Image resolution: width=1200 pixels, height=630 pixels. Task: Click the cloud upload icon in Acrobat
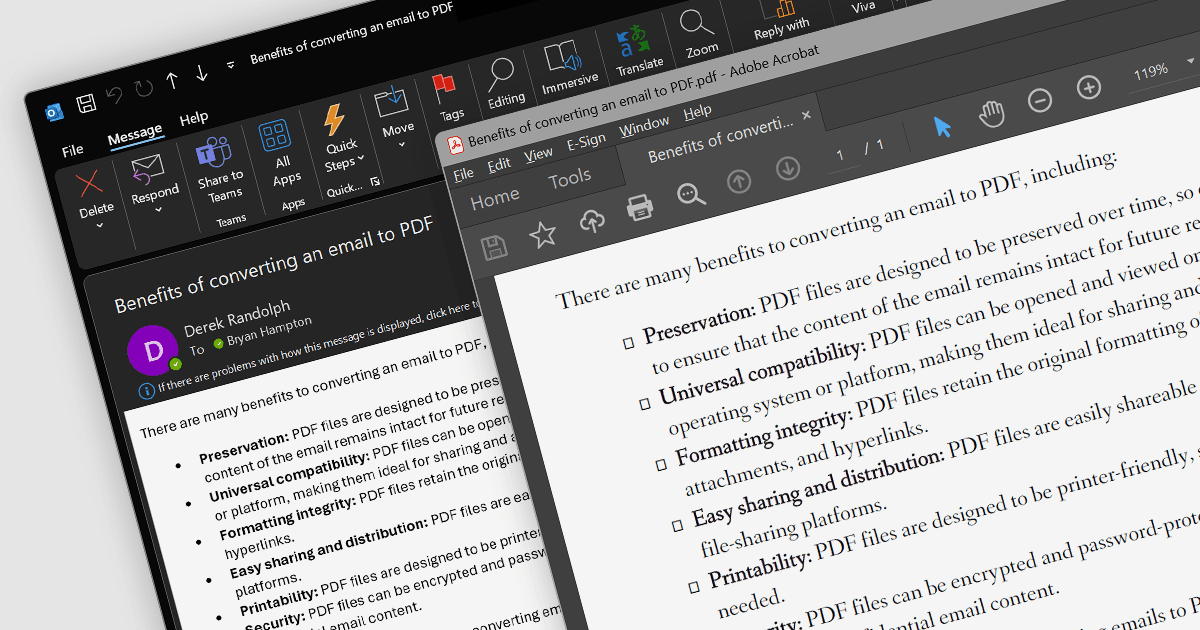pos(592,221)
